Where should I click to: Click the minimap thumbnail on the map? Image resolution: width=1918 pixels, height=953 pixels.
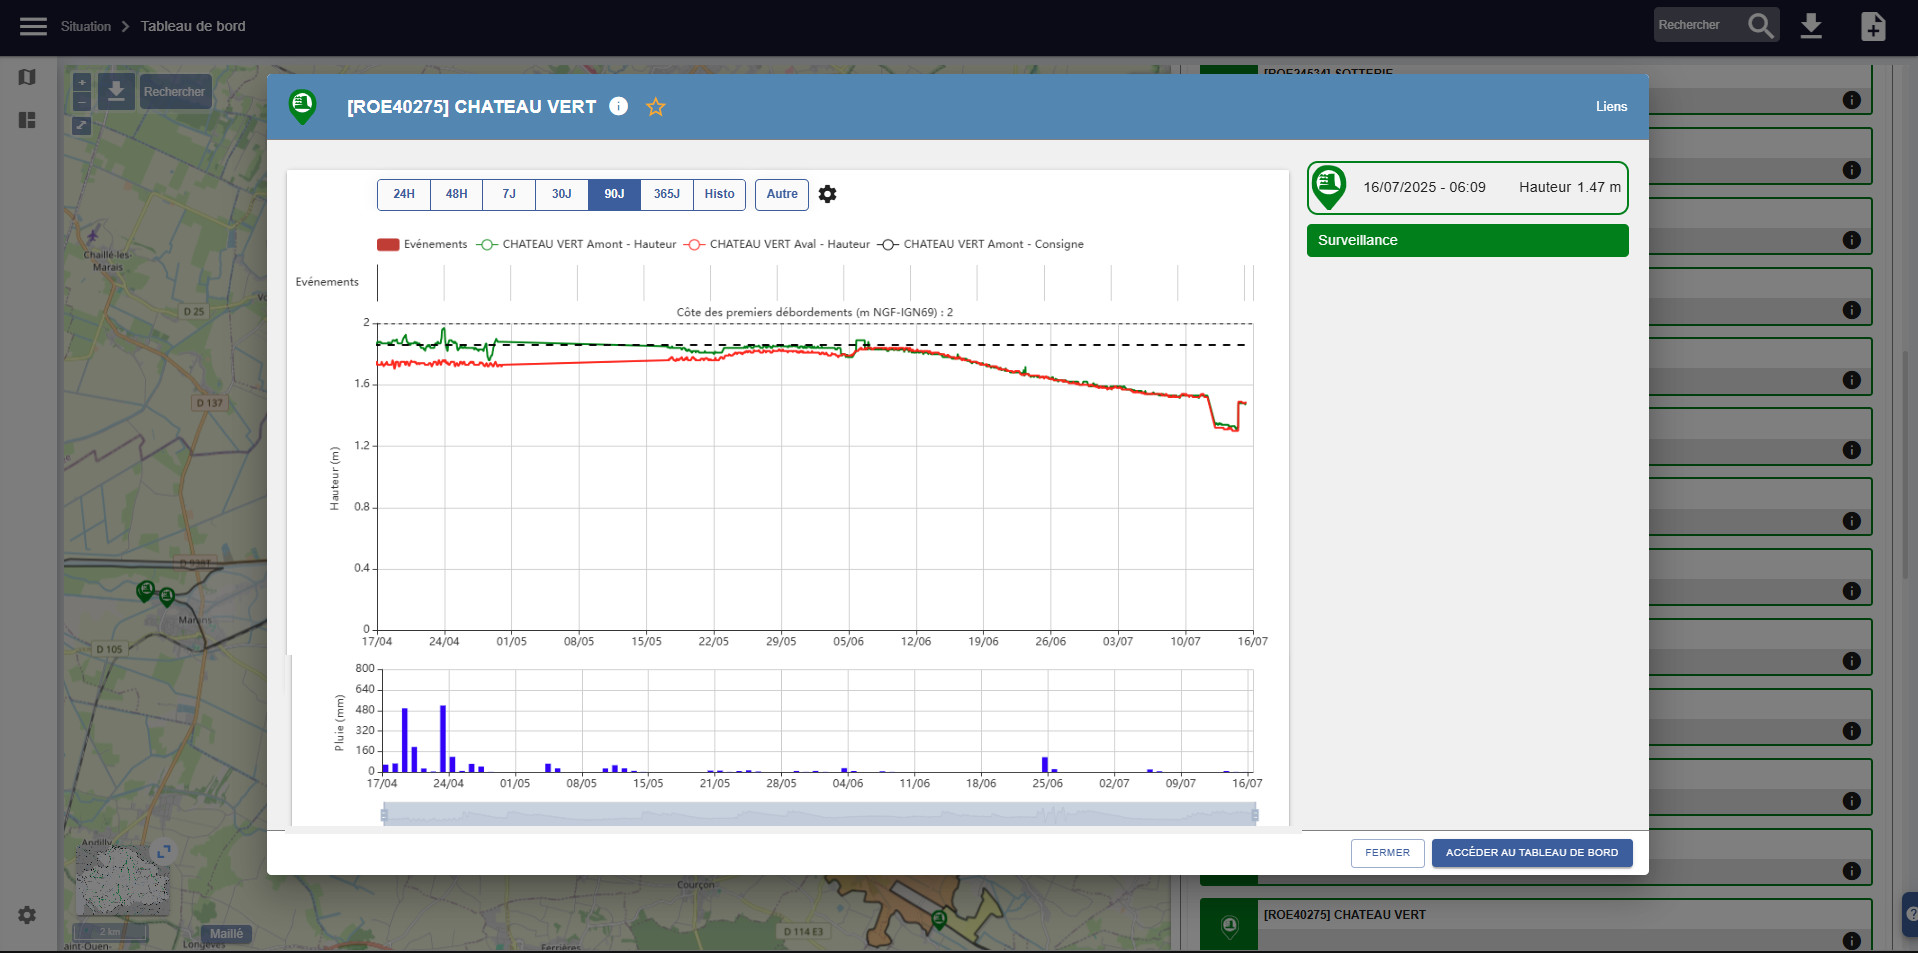click(122, 879)
